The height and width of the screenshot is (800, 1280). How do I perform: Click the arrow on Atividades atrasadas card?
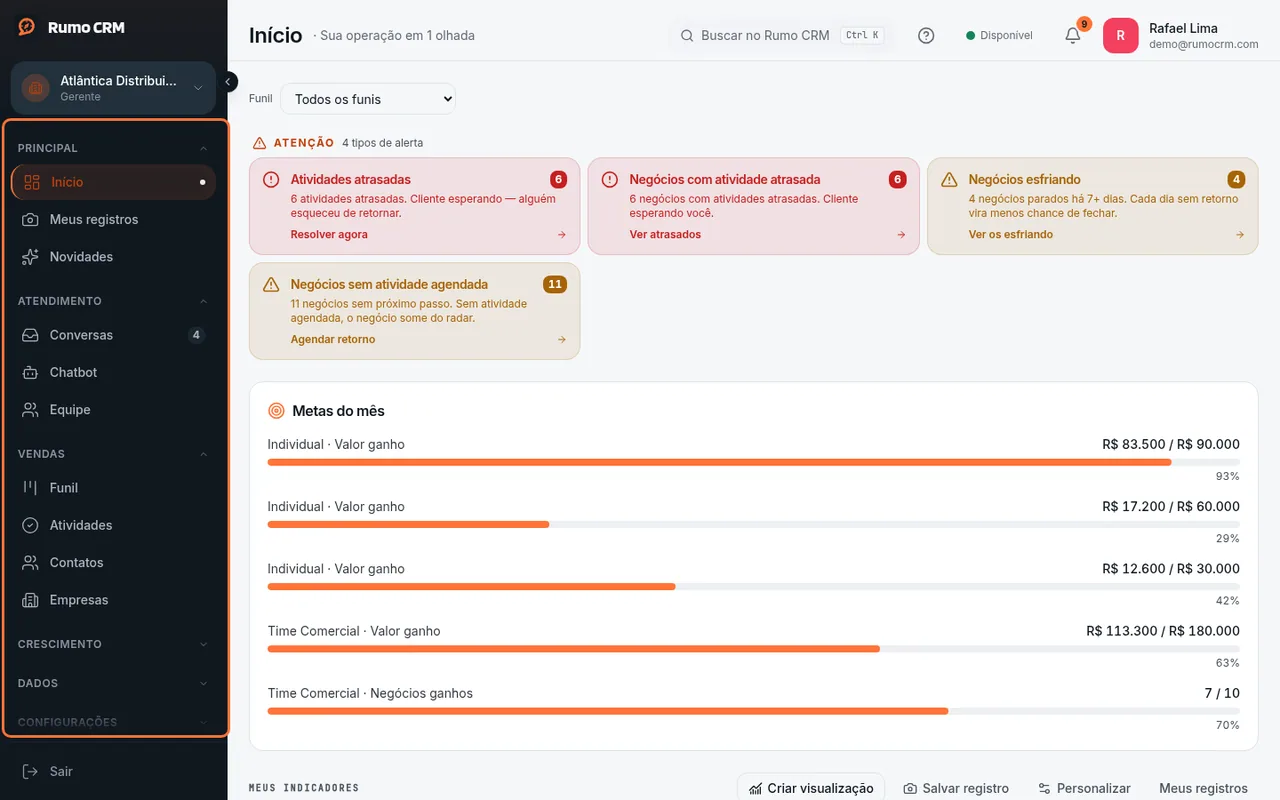pos(562,235)
